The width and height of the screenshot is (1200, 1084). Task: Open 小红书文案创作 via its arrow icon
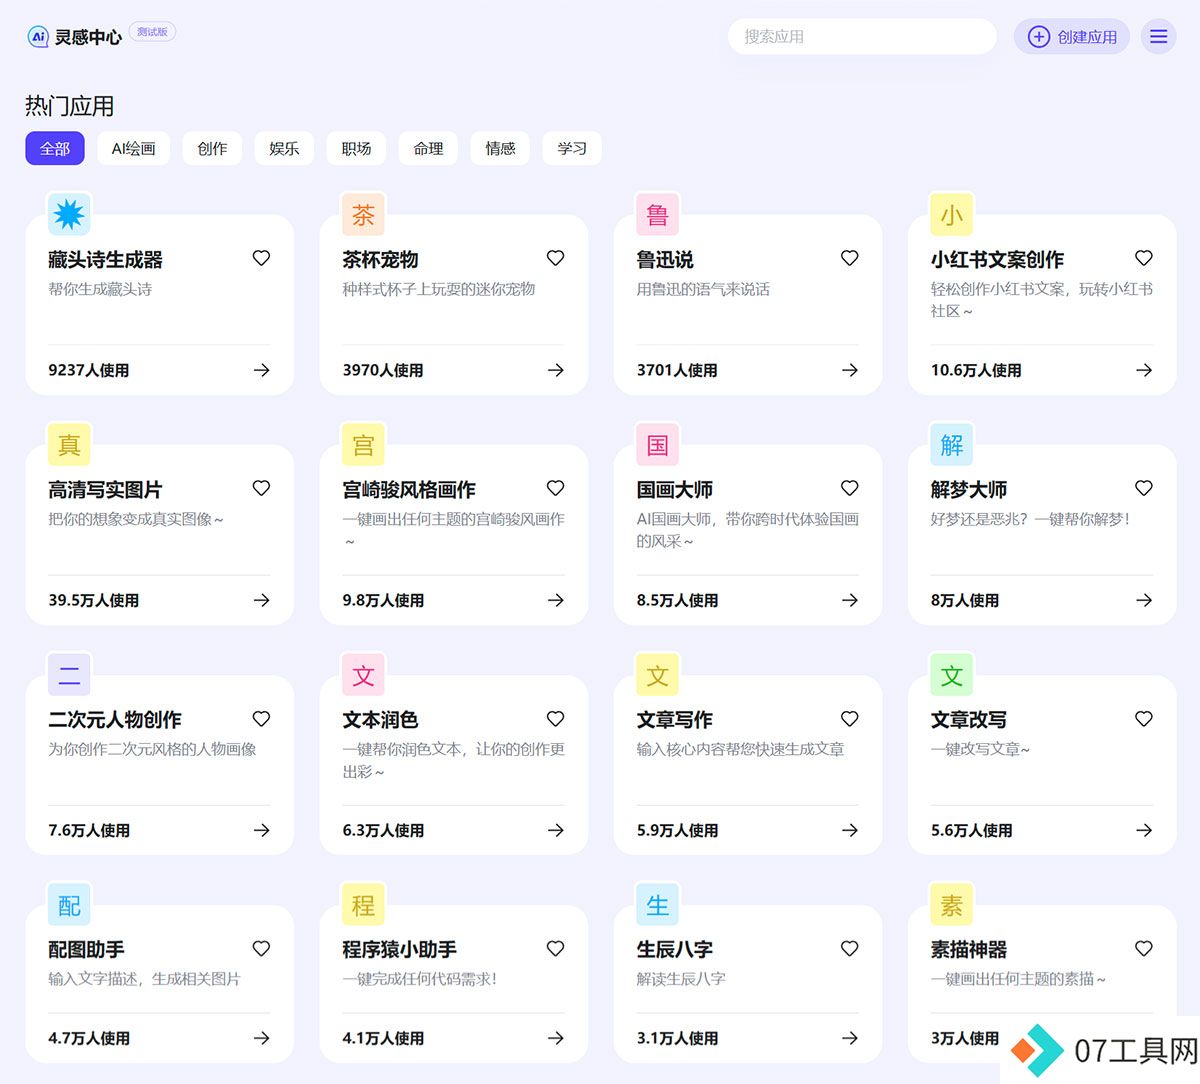(1143, 370)
